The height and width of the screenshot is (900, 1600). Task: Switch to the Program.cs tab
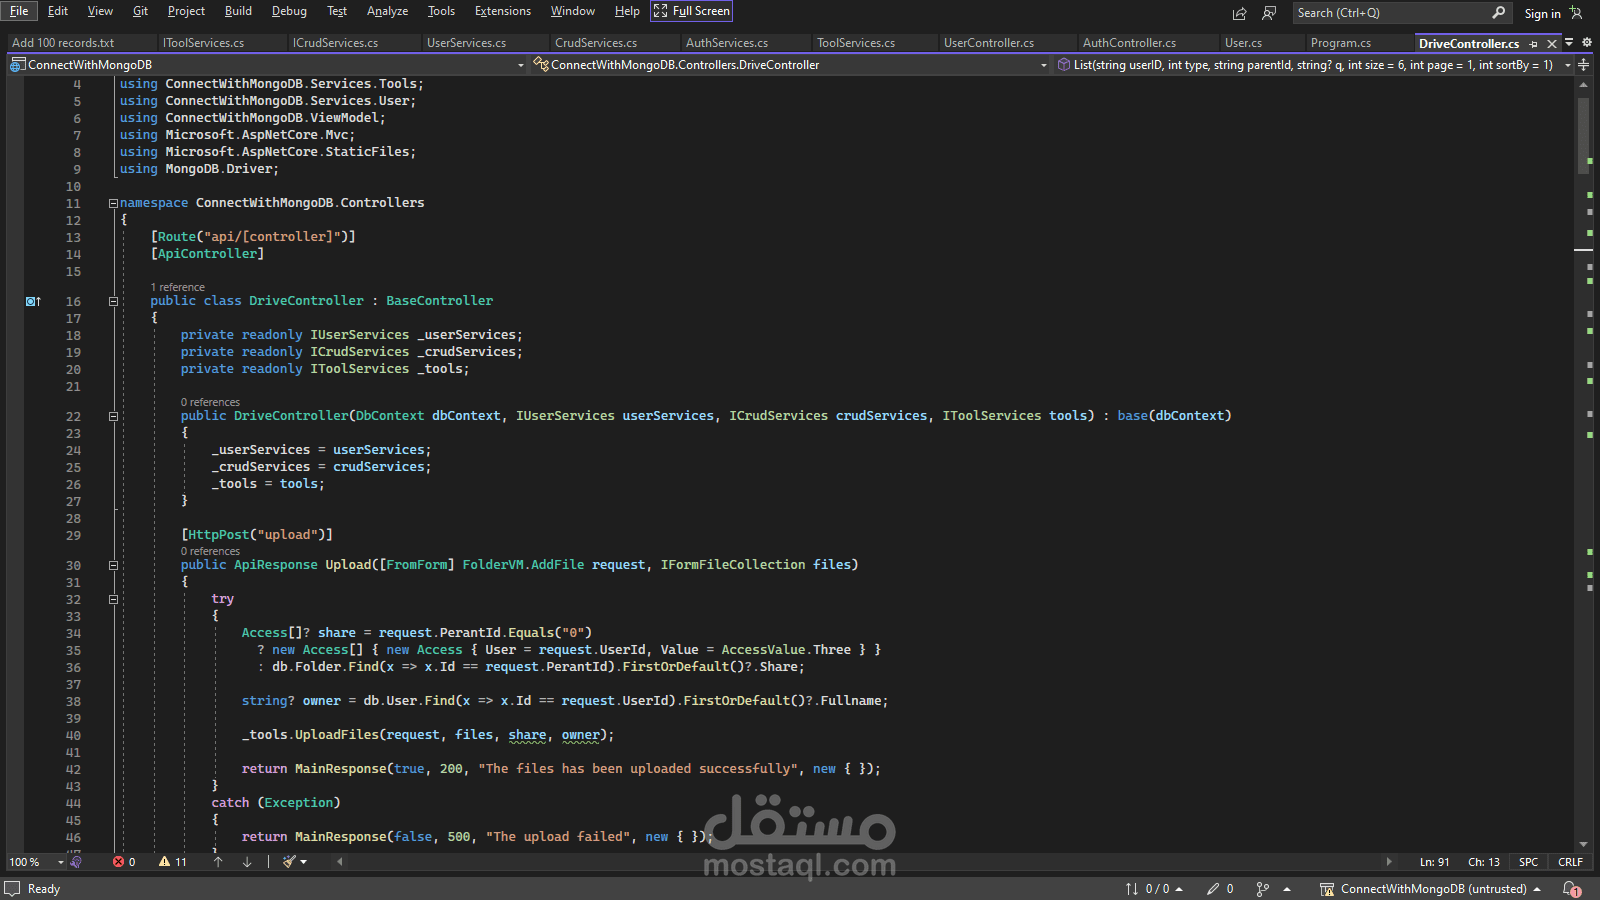click(x=1340, y=43)
